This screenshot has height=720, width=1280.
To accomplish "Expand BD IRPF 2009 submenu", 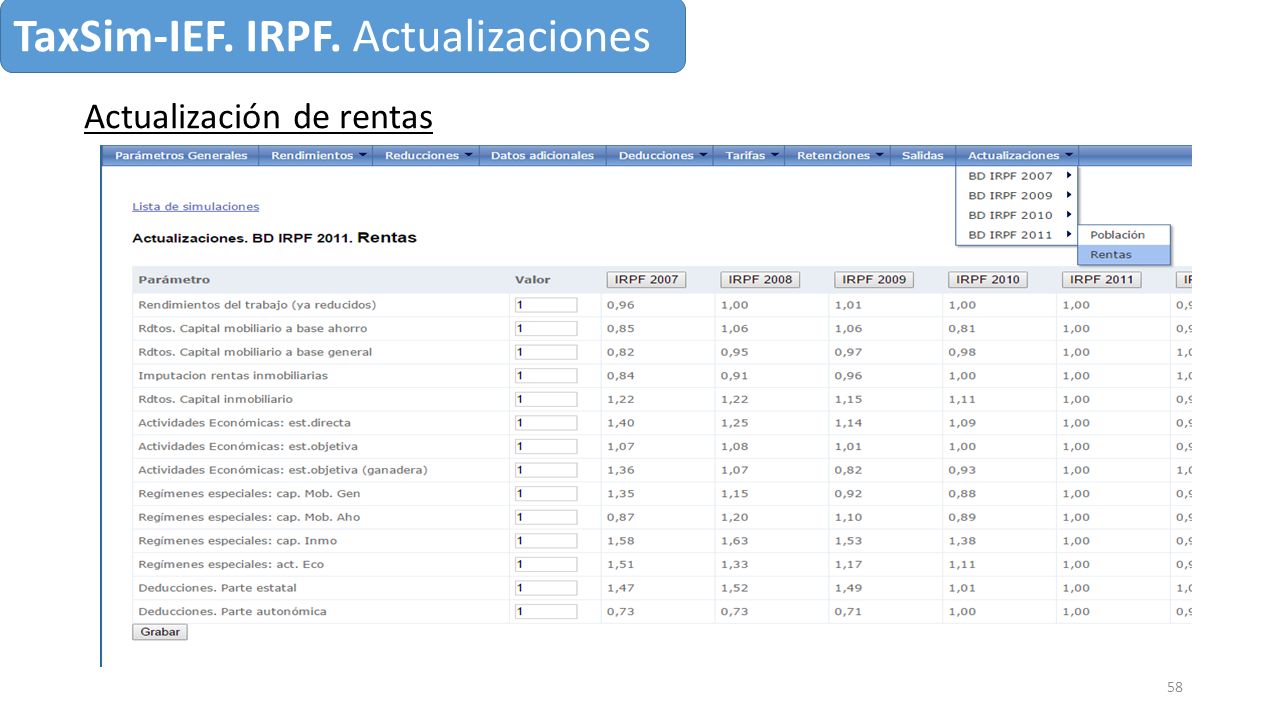I will tap(1016, 196).
